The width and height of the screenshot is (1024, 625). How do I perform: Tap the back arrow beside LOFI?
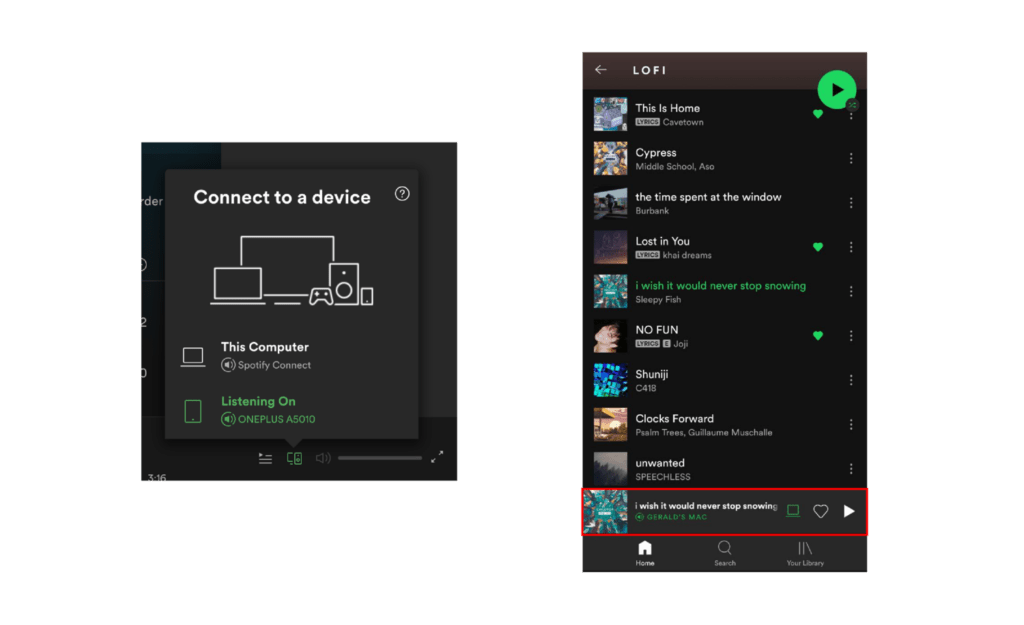coord(601,70)
